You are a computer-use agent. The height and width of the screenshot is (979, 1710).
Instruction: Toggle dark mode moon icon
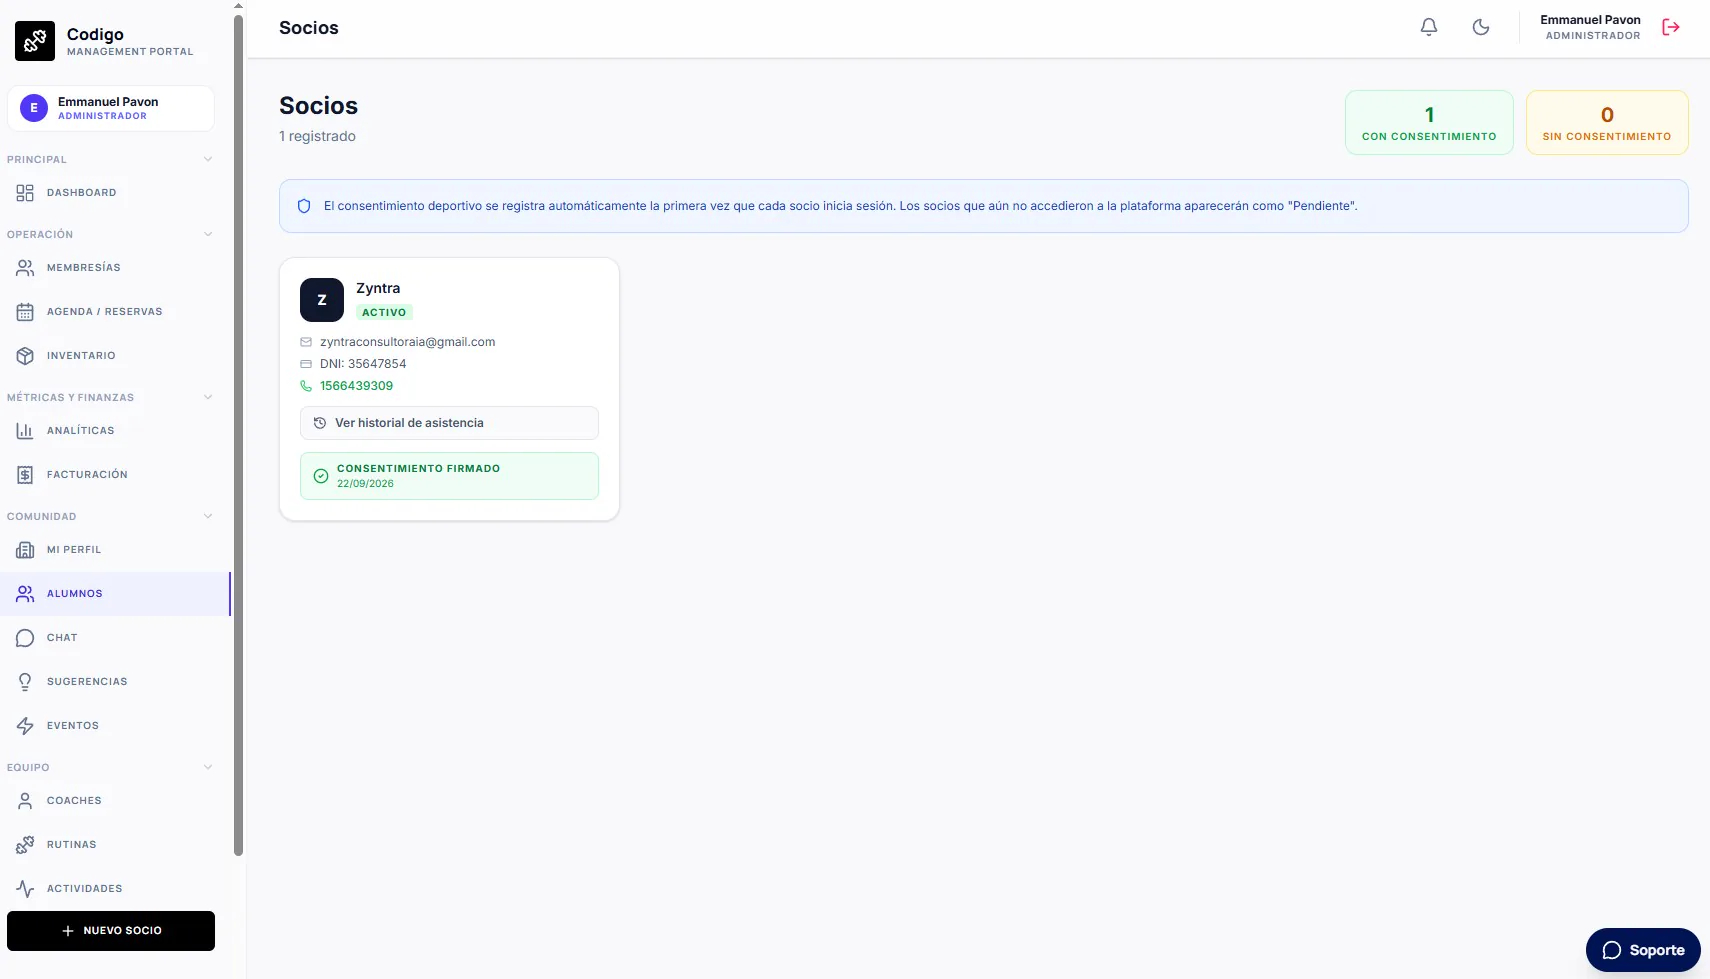[x=1481, y=28]
